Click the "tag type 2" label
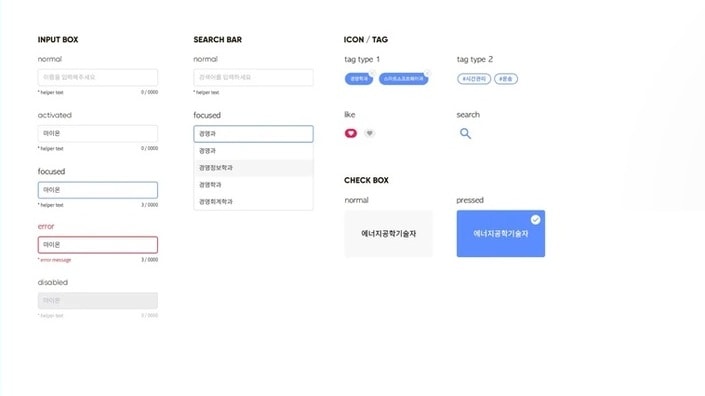 pyautogui.click(x=475, y=59)
